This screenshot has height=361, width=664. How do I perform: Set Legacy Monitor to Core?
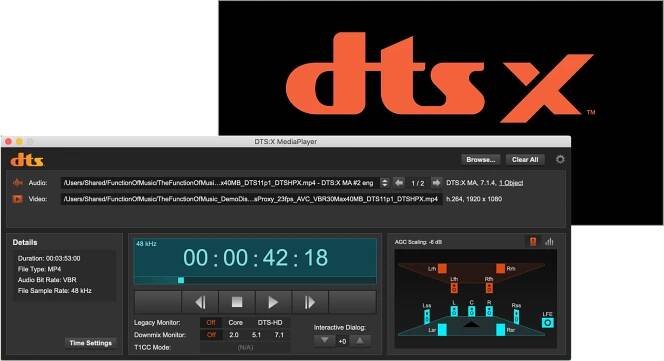235,322
